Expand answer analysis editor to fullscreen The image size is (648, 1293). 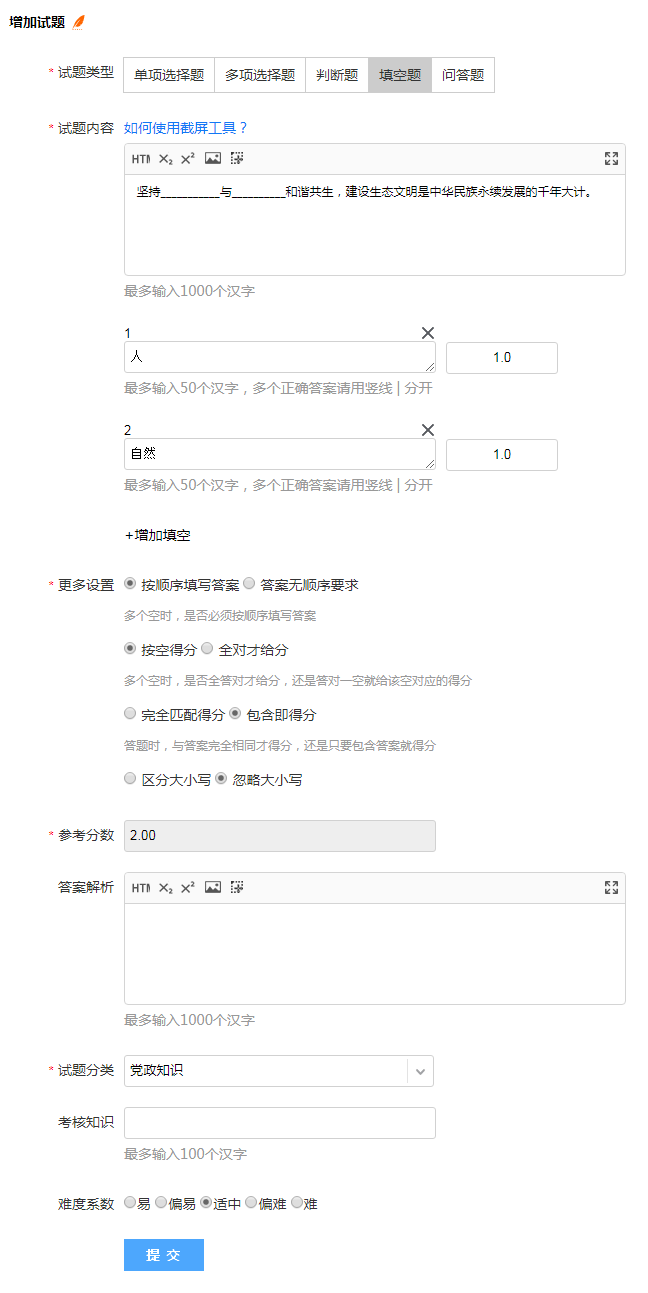pos(611,888)
